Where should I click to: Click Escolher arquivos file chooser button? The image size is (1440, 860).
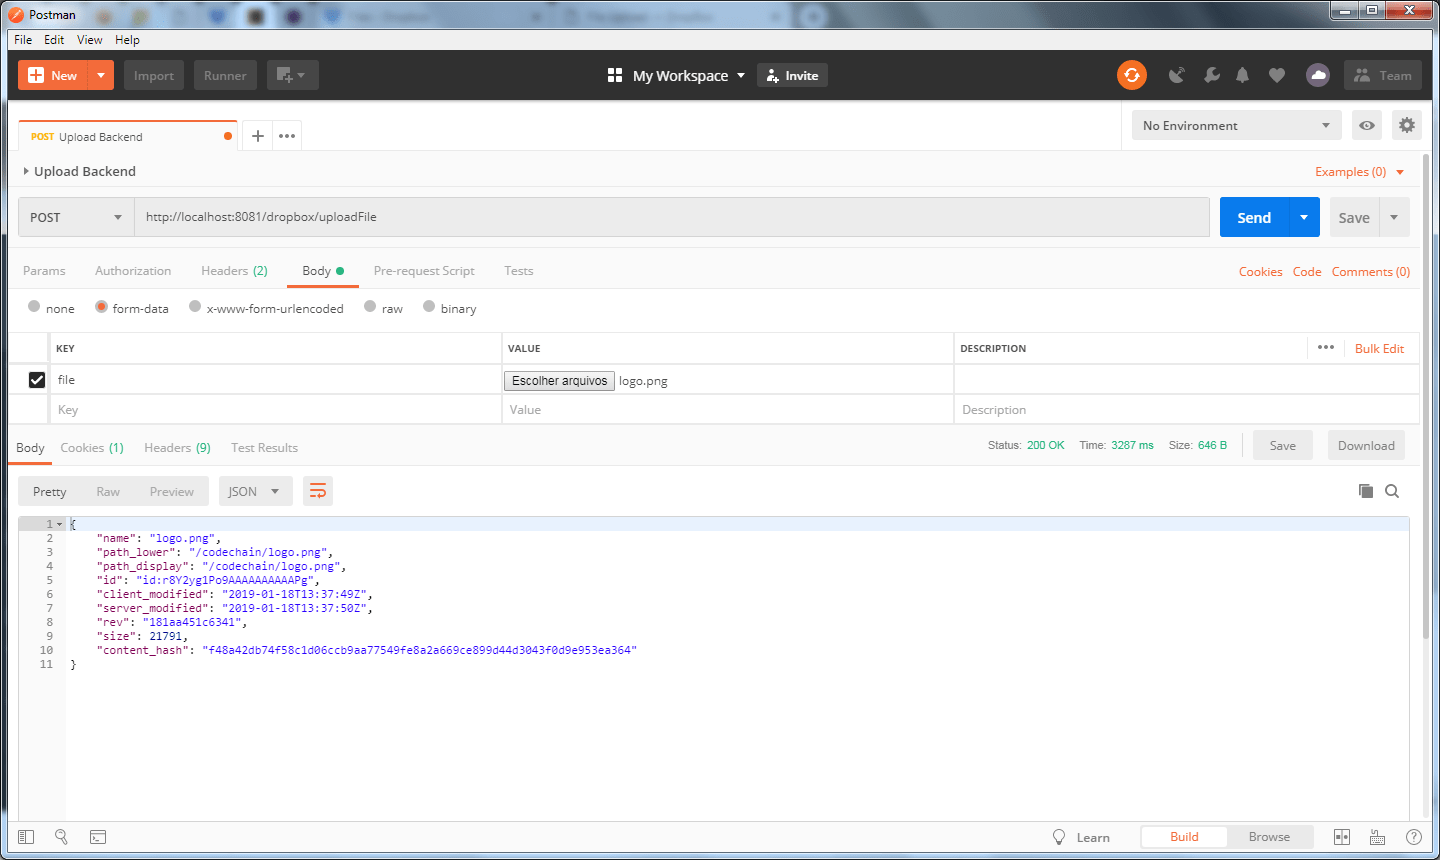tap(559, 381)
